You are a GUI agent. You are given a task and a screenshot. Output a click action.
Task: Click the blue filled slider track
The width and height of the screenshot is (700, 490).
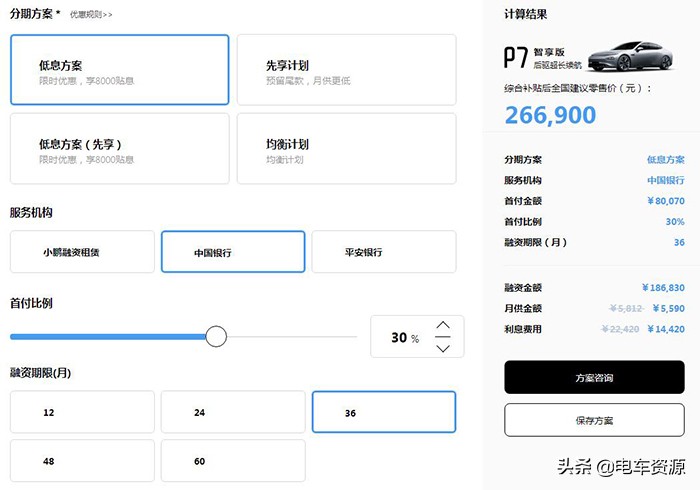click(108, 336)
